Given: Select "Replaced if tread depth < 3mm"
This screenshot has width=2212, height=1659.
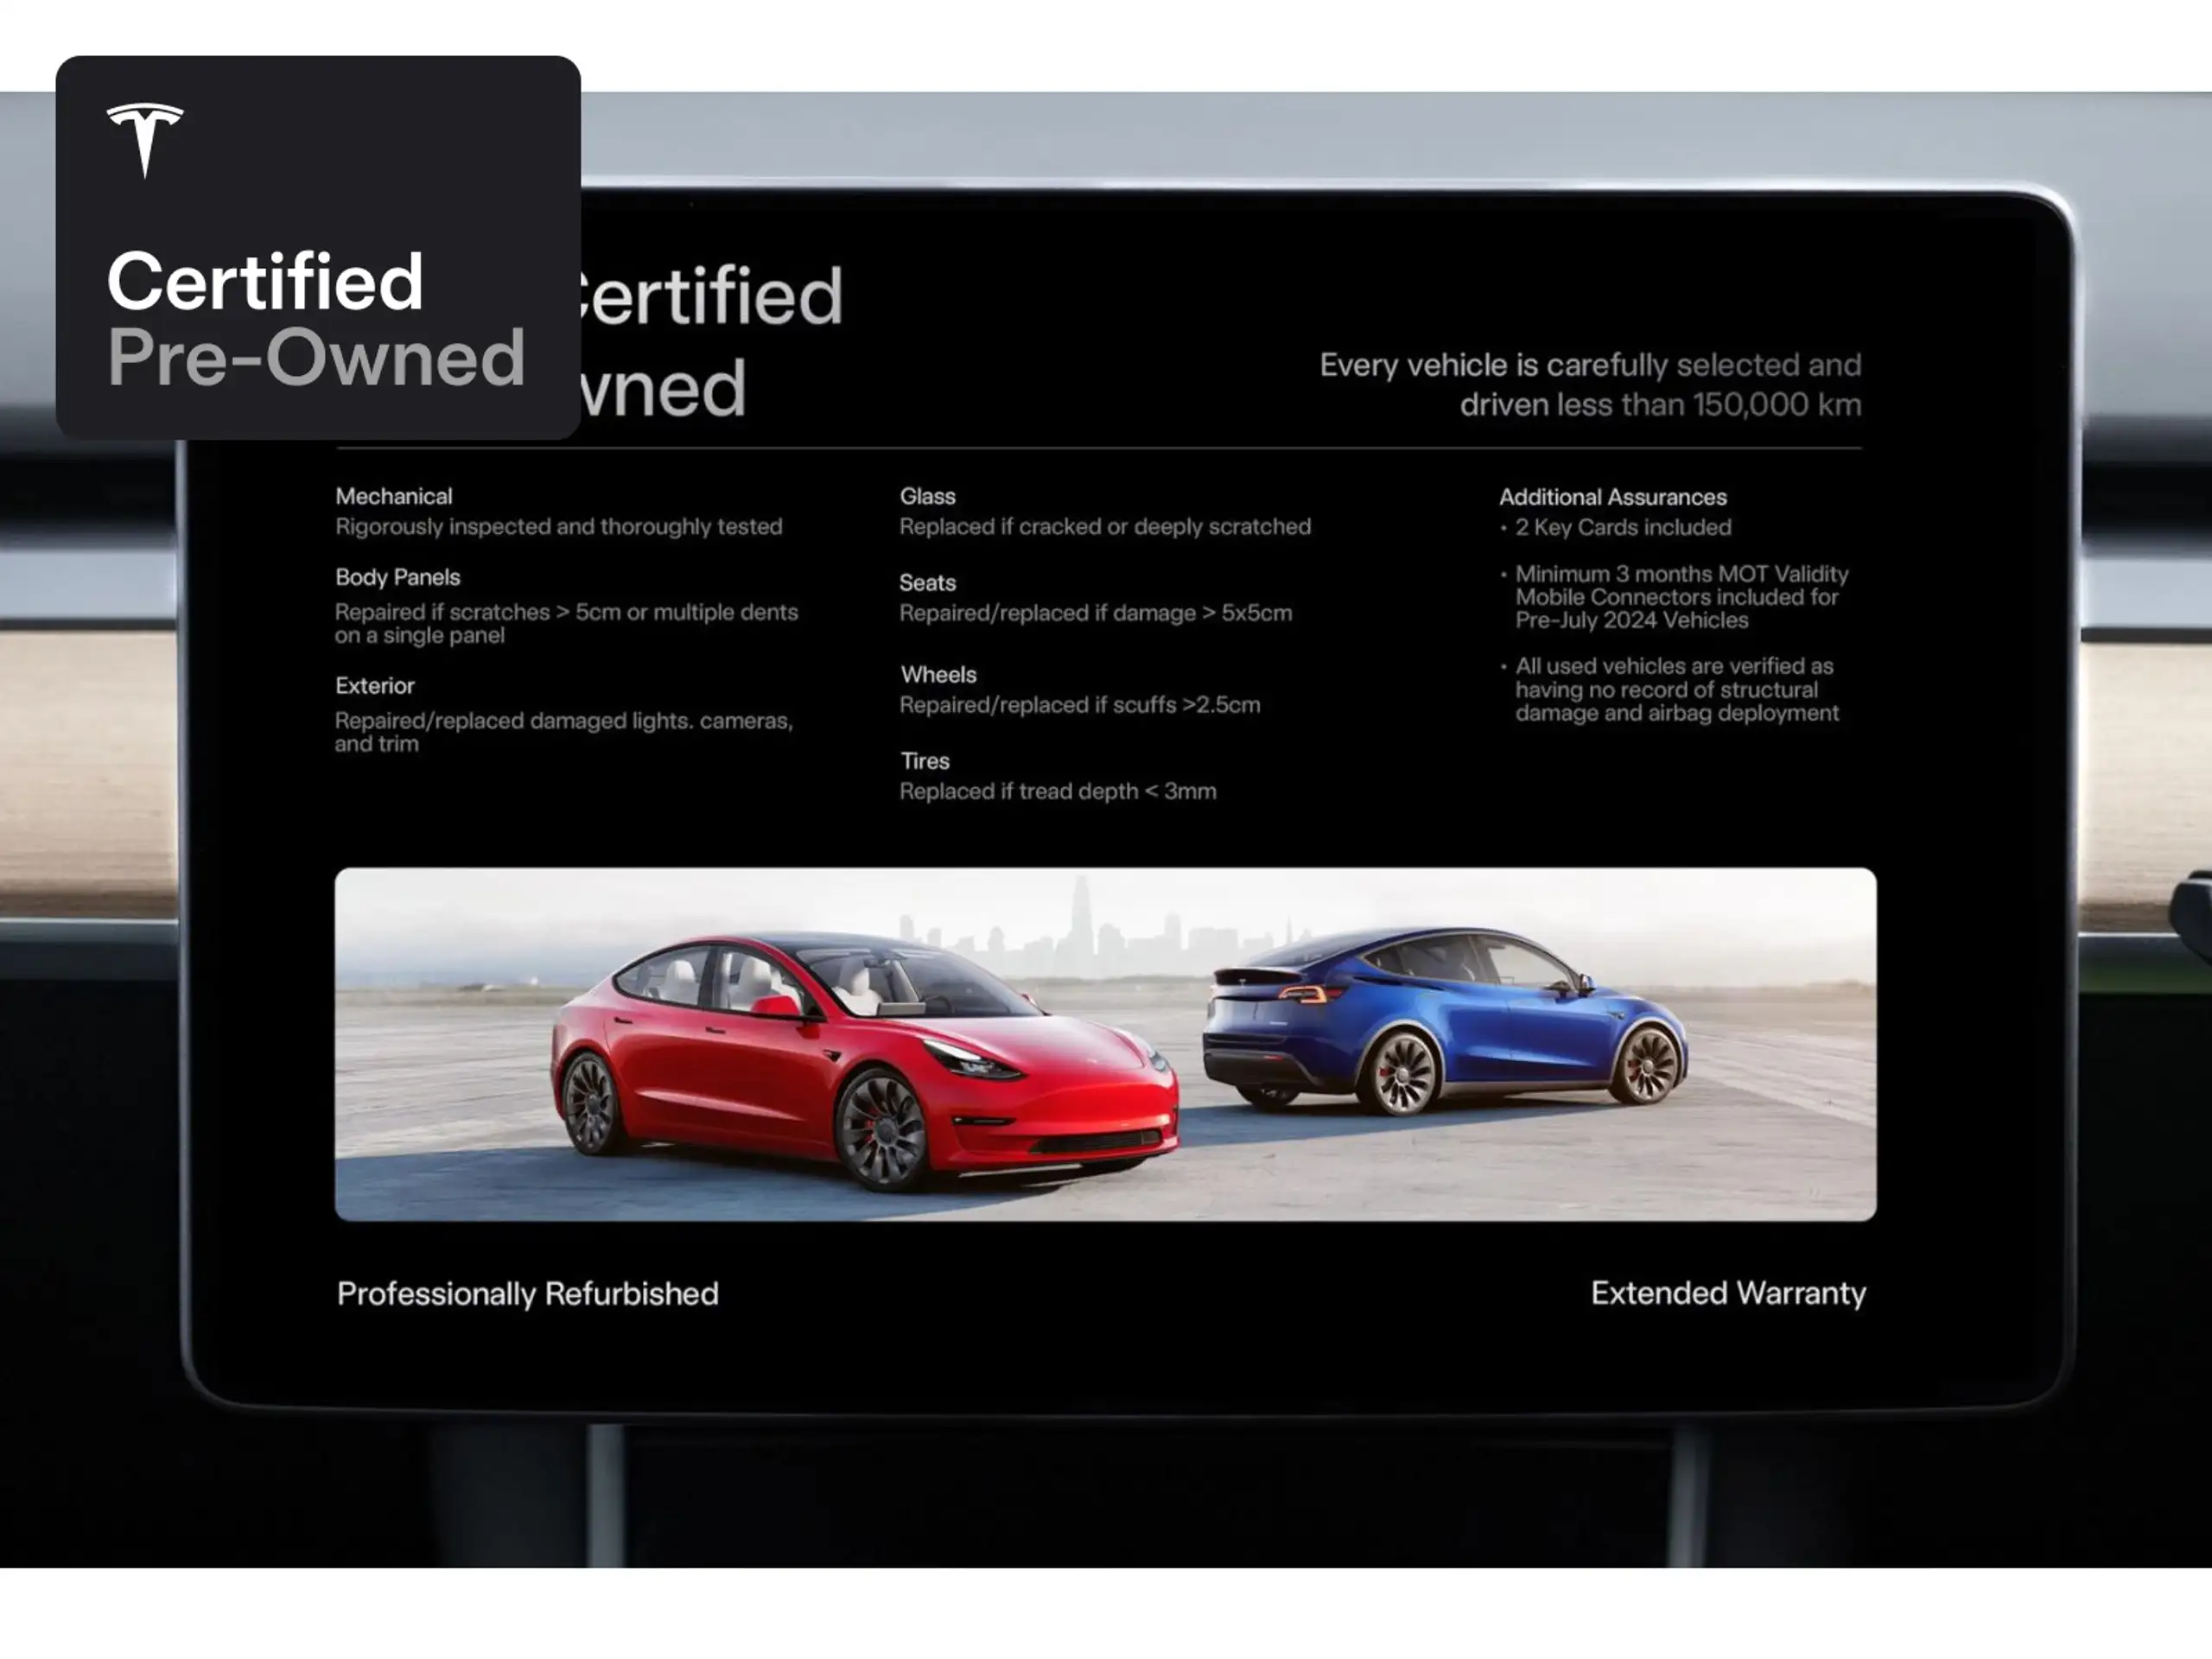Looking at the screenshot, I should pyautogui.click(x=1058, y=791).
